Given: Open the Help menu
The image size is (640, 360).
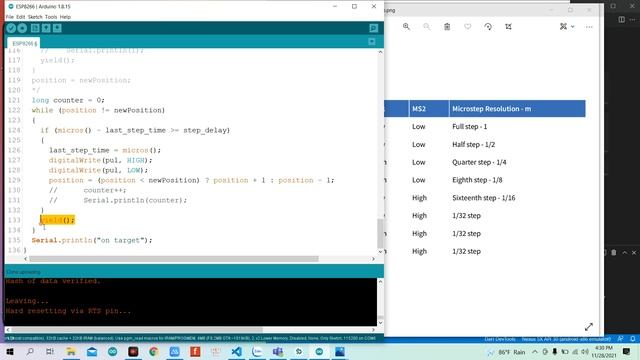Looking at the screenshot, I should coord(65,17).
